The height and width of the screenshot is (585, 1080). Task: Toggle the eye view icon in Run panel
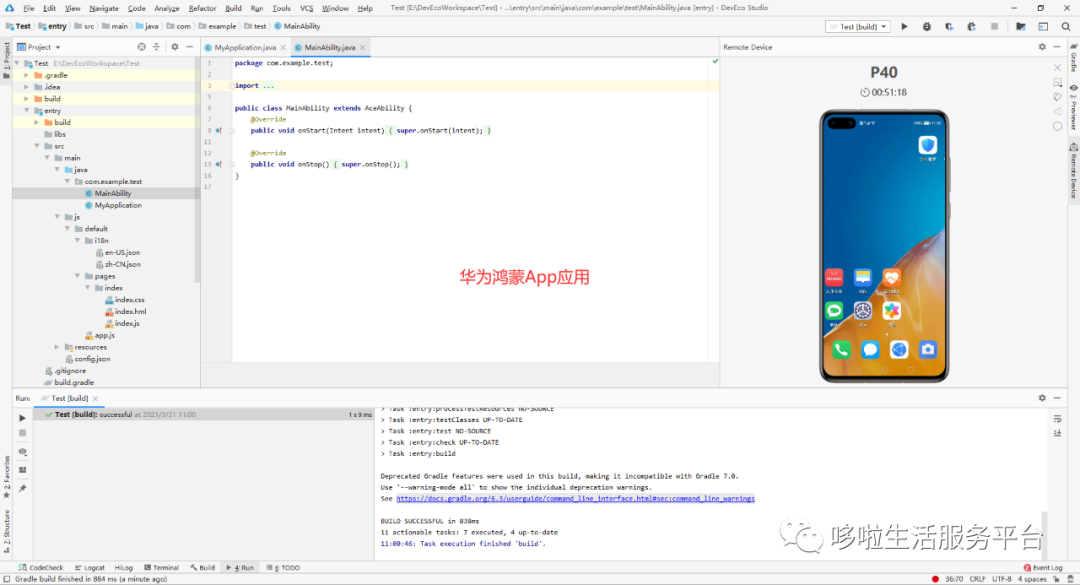click(x=22, y=452)
